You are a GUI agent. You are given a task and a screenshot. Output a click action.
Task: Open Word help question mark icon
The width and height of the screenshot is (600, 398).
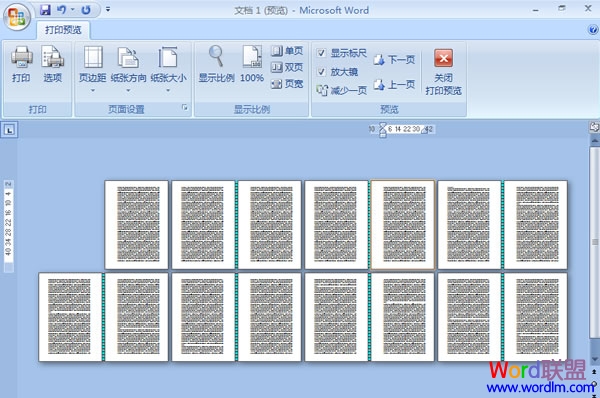(593, 30)
